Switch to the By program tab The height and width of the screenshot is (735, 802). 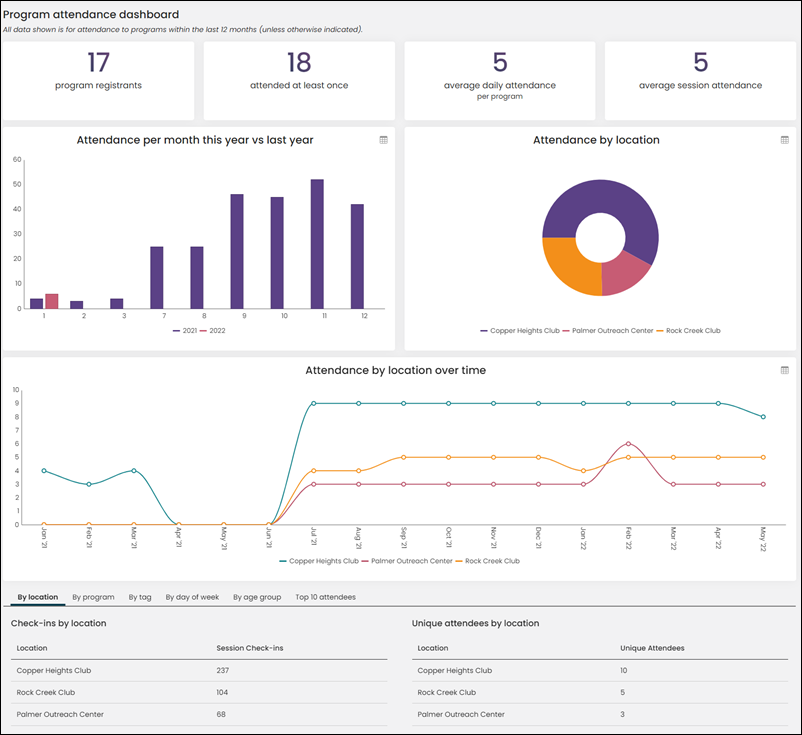93,597
